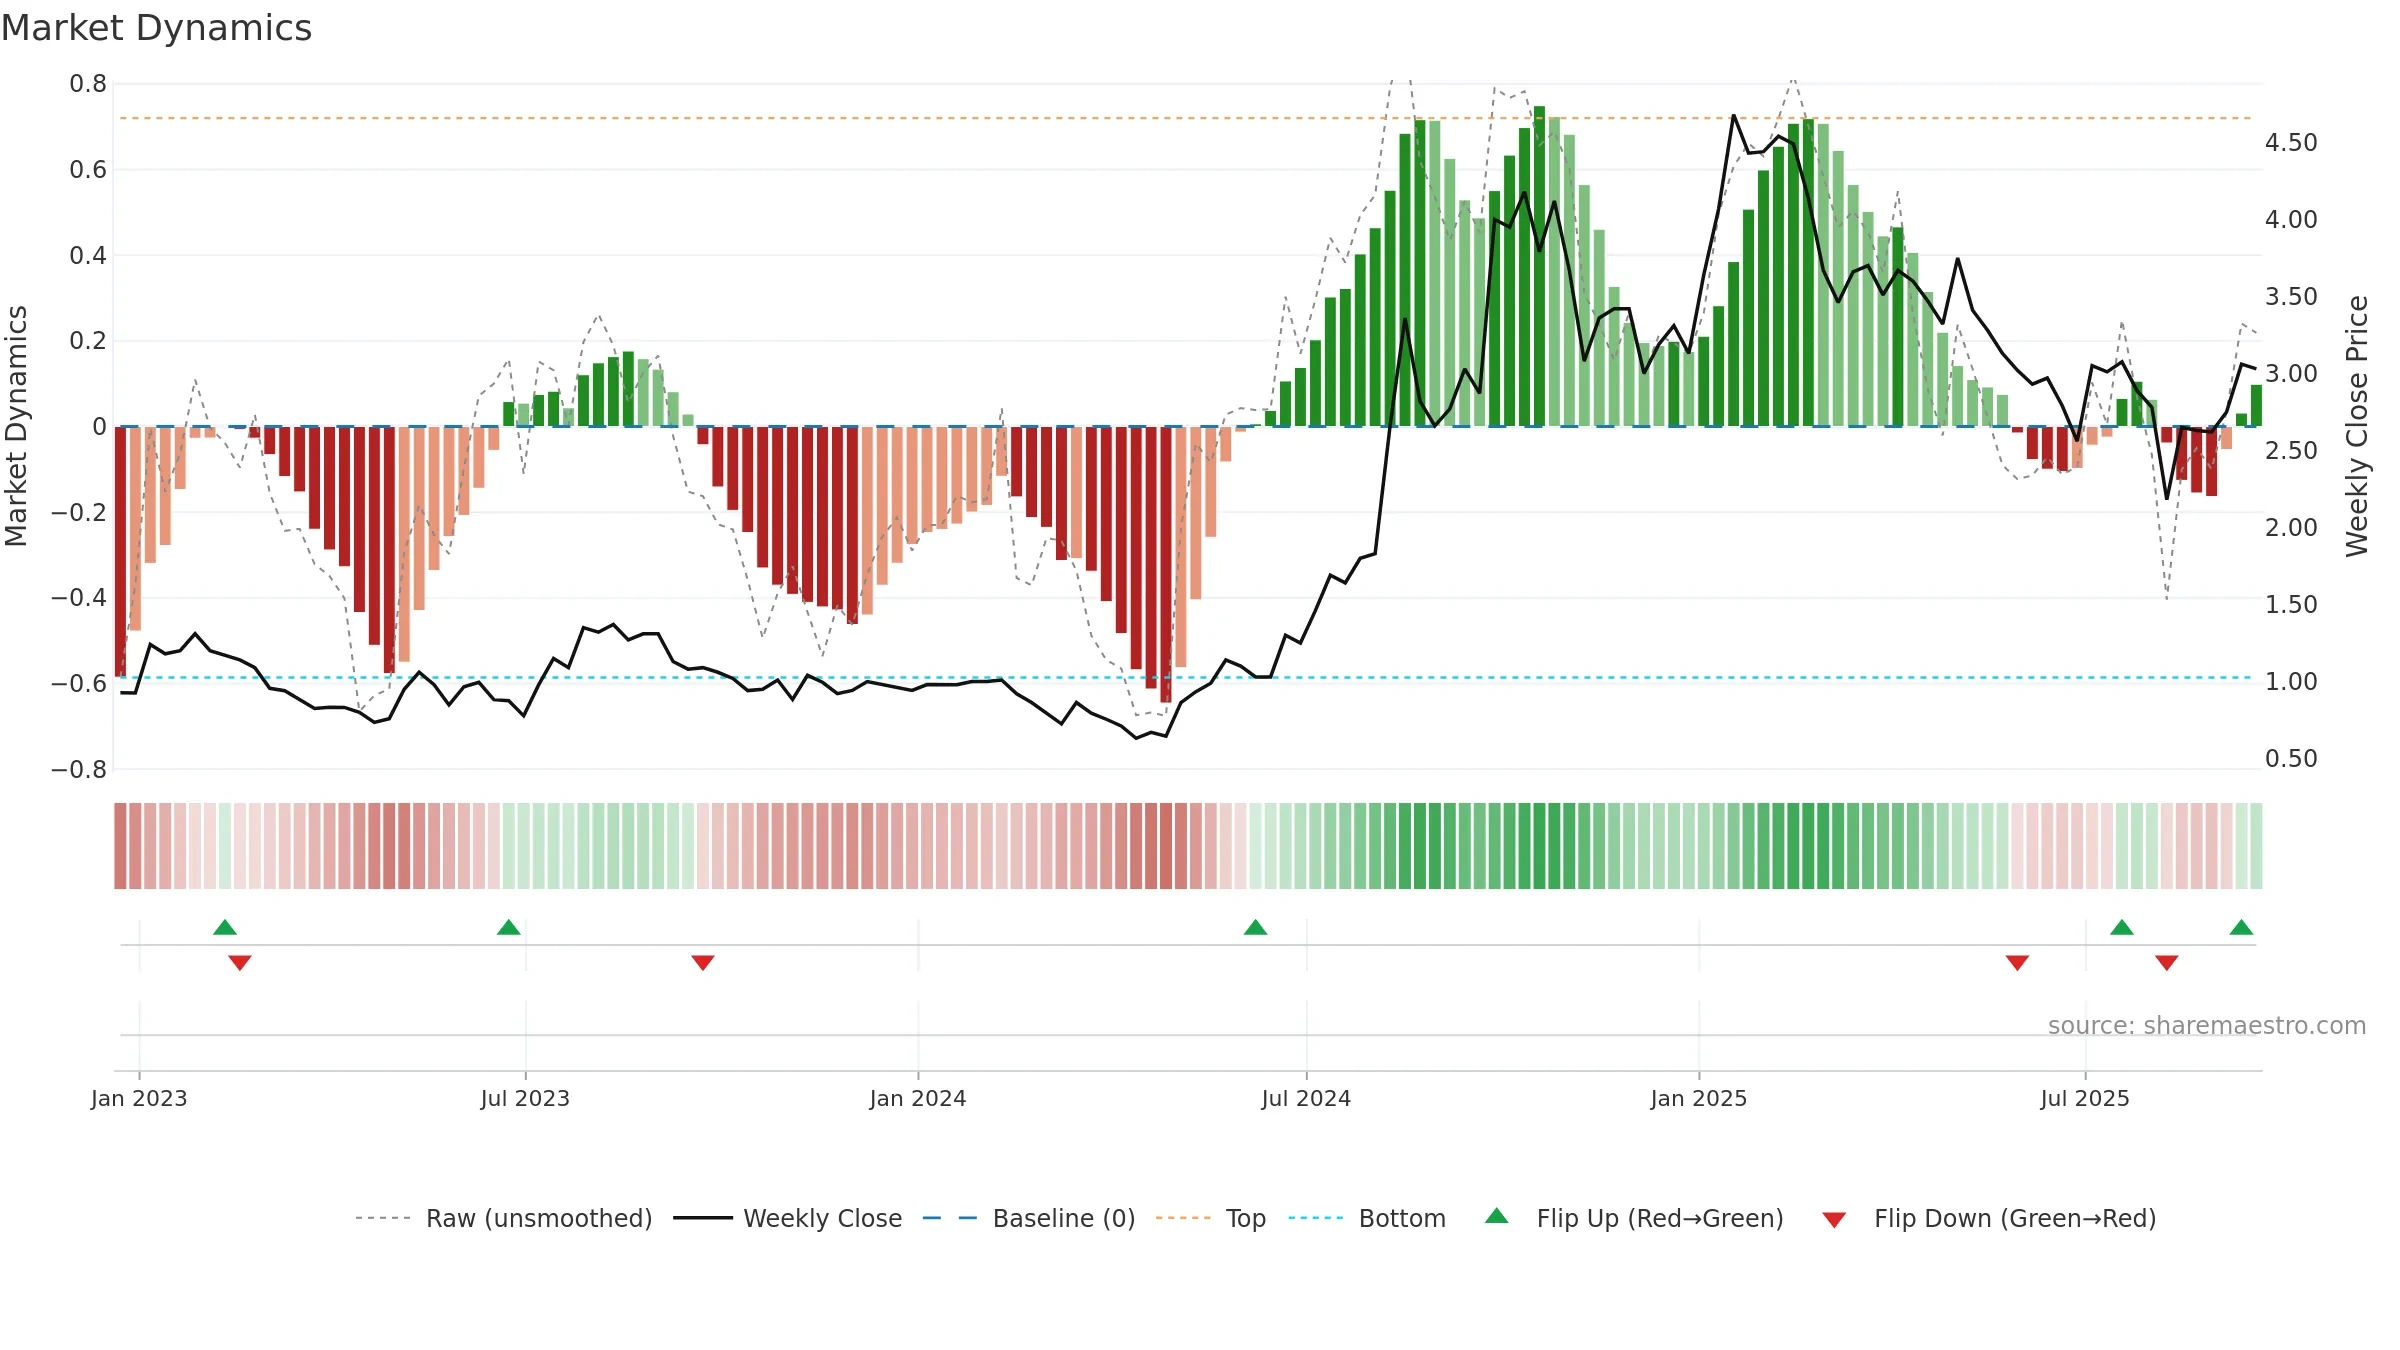
Task: Select the latest Flip Down triangle after Jul 2025
Action: coord(2167,963)
